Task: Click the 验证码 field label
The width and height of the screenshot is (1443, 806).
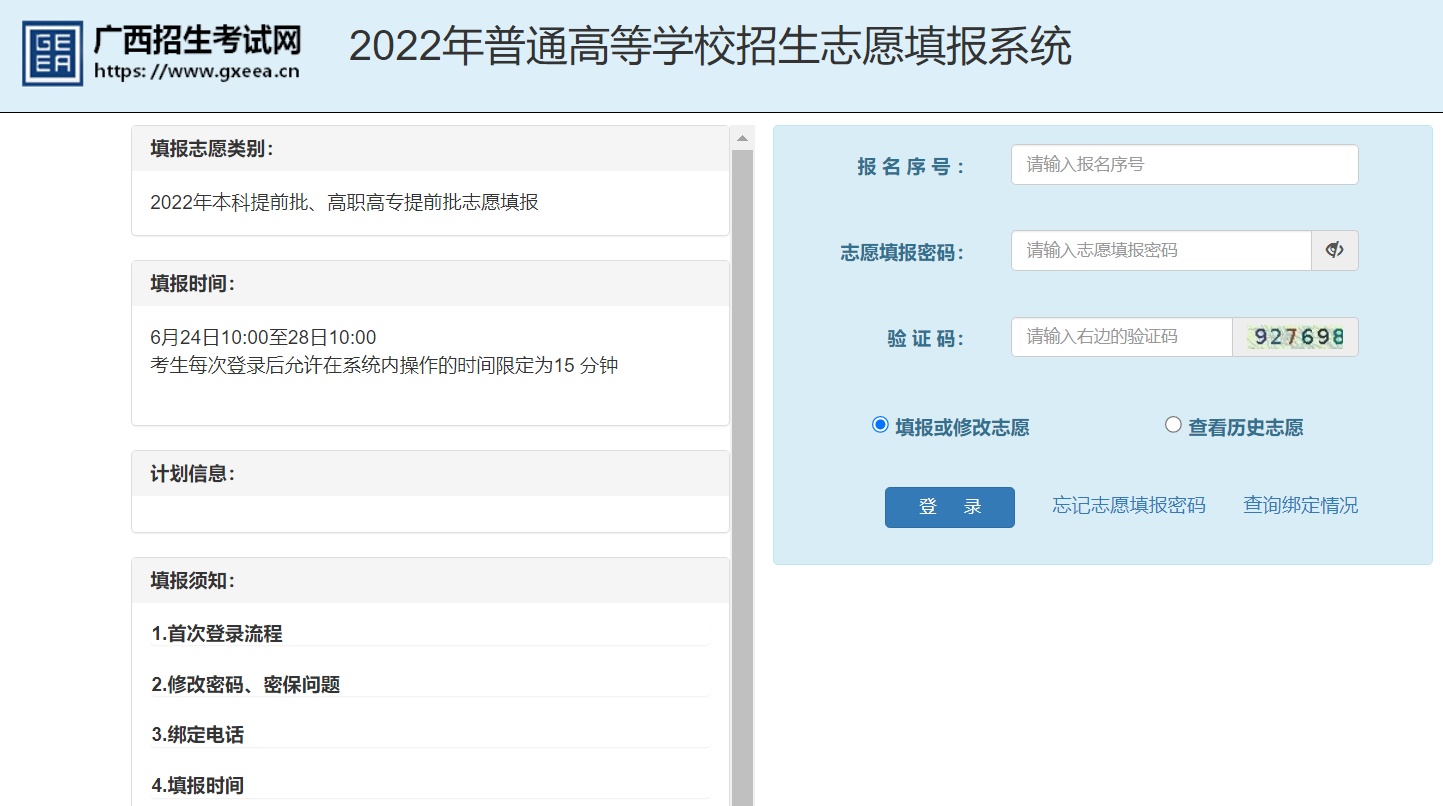Action: coord(926,339)
